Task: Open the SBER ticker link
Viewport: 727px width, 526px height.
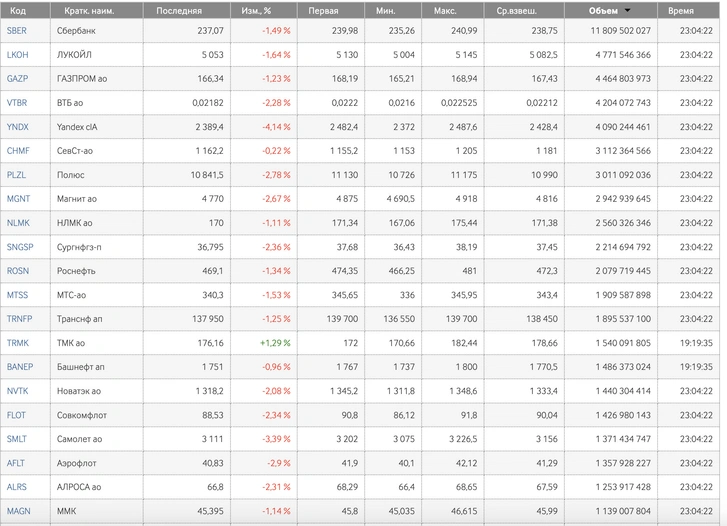Action: pyautogui.click(x=17, y=31)
